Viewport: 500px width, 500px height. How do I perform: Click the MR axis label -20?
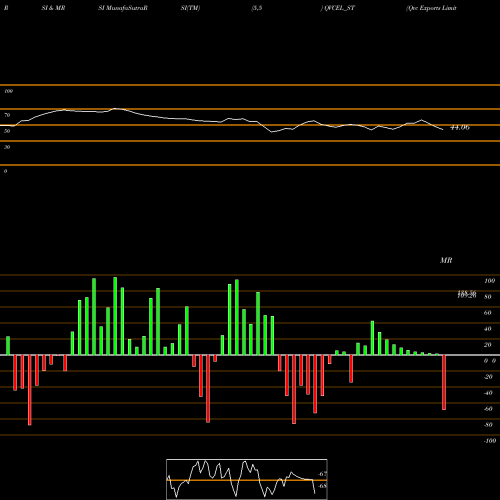[489, 377]
